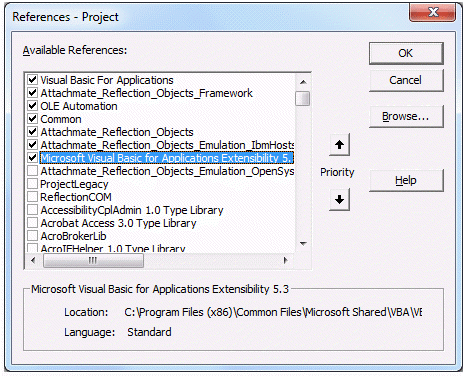Check Attachmate_Reflection_Objects_Emulation_OpenSys checkbox

click(x=32, y=171)
